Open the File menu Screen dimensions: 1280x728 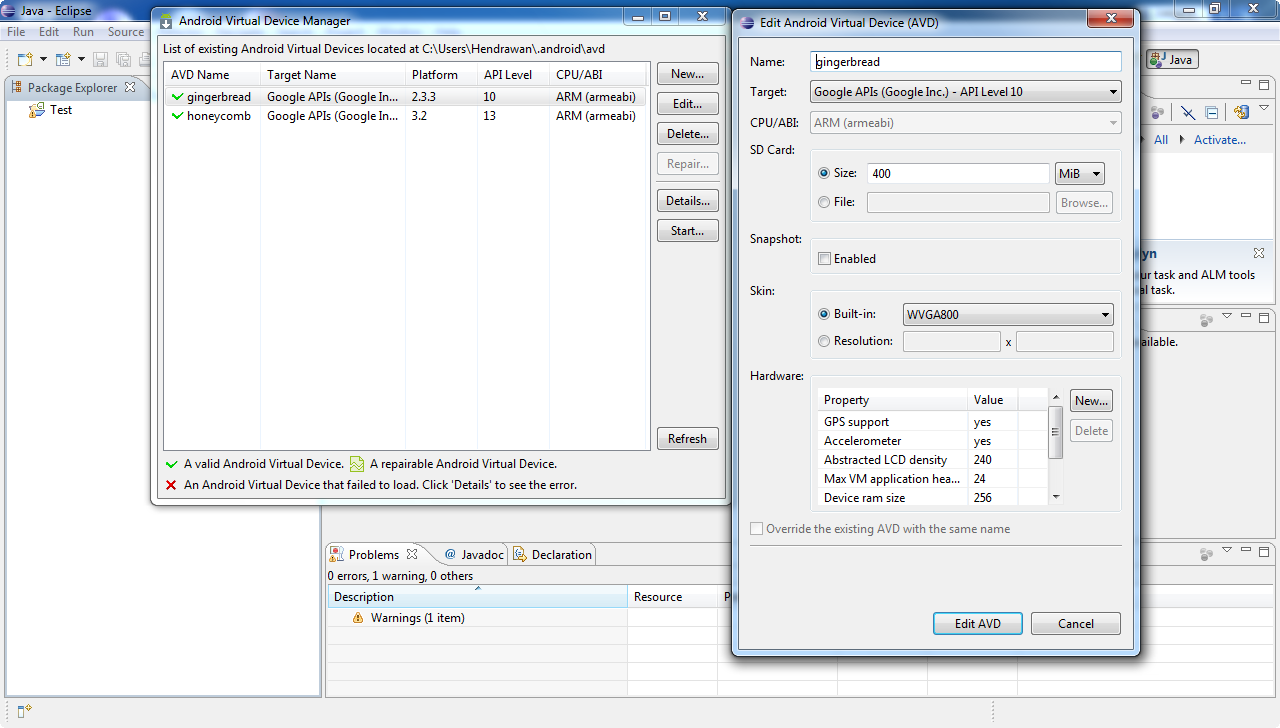pos(16,32)
